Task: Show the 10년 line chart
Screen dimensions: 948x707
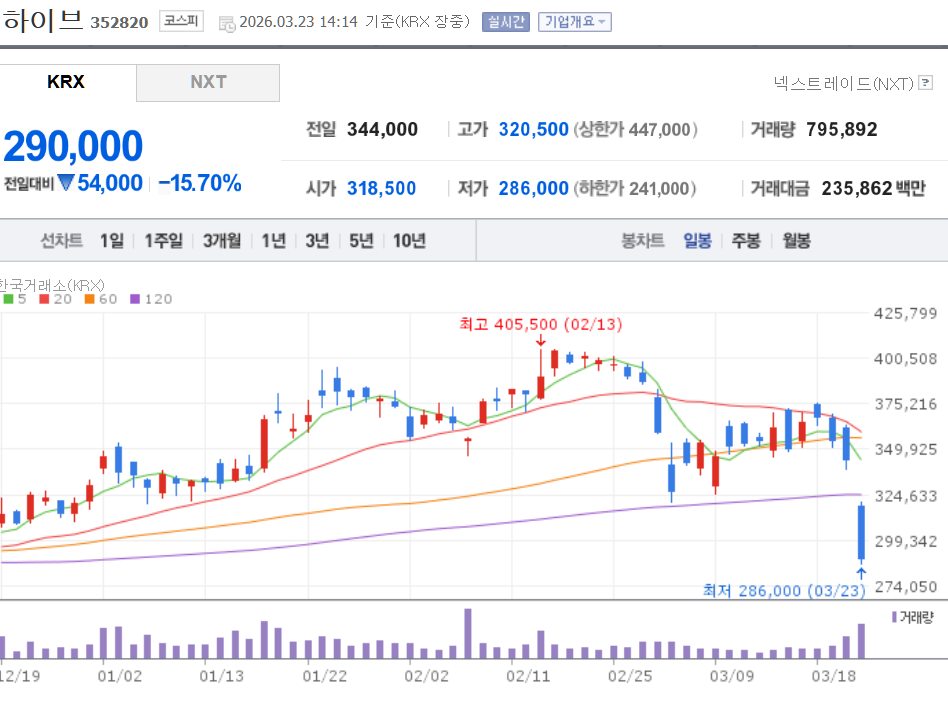Action: tap(409, 241)
